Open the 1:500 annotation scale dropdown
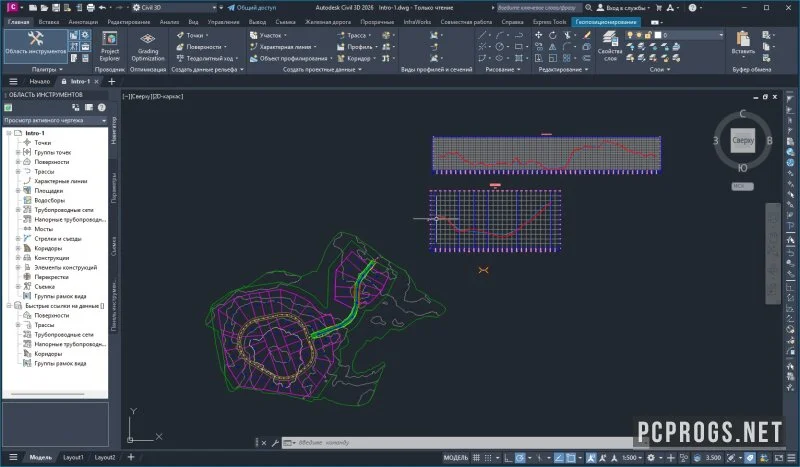This screenshot has width=800, height=467. (x=632, y=457)
